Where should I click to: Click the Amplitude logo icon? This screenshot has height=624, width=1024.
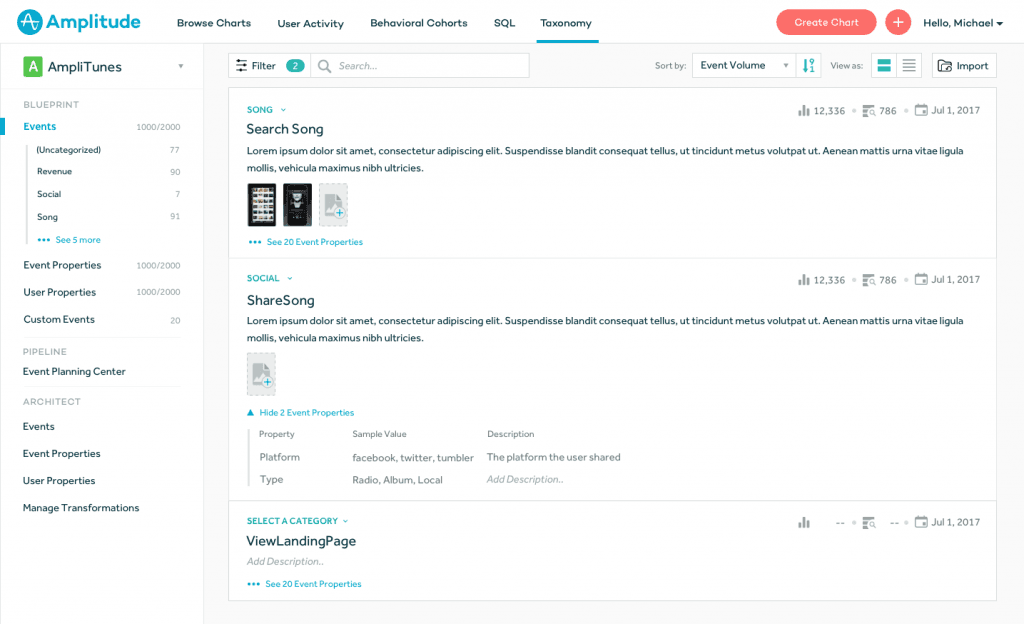tap(30, 22)
